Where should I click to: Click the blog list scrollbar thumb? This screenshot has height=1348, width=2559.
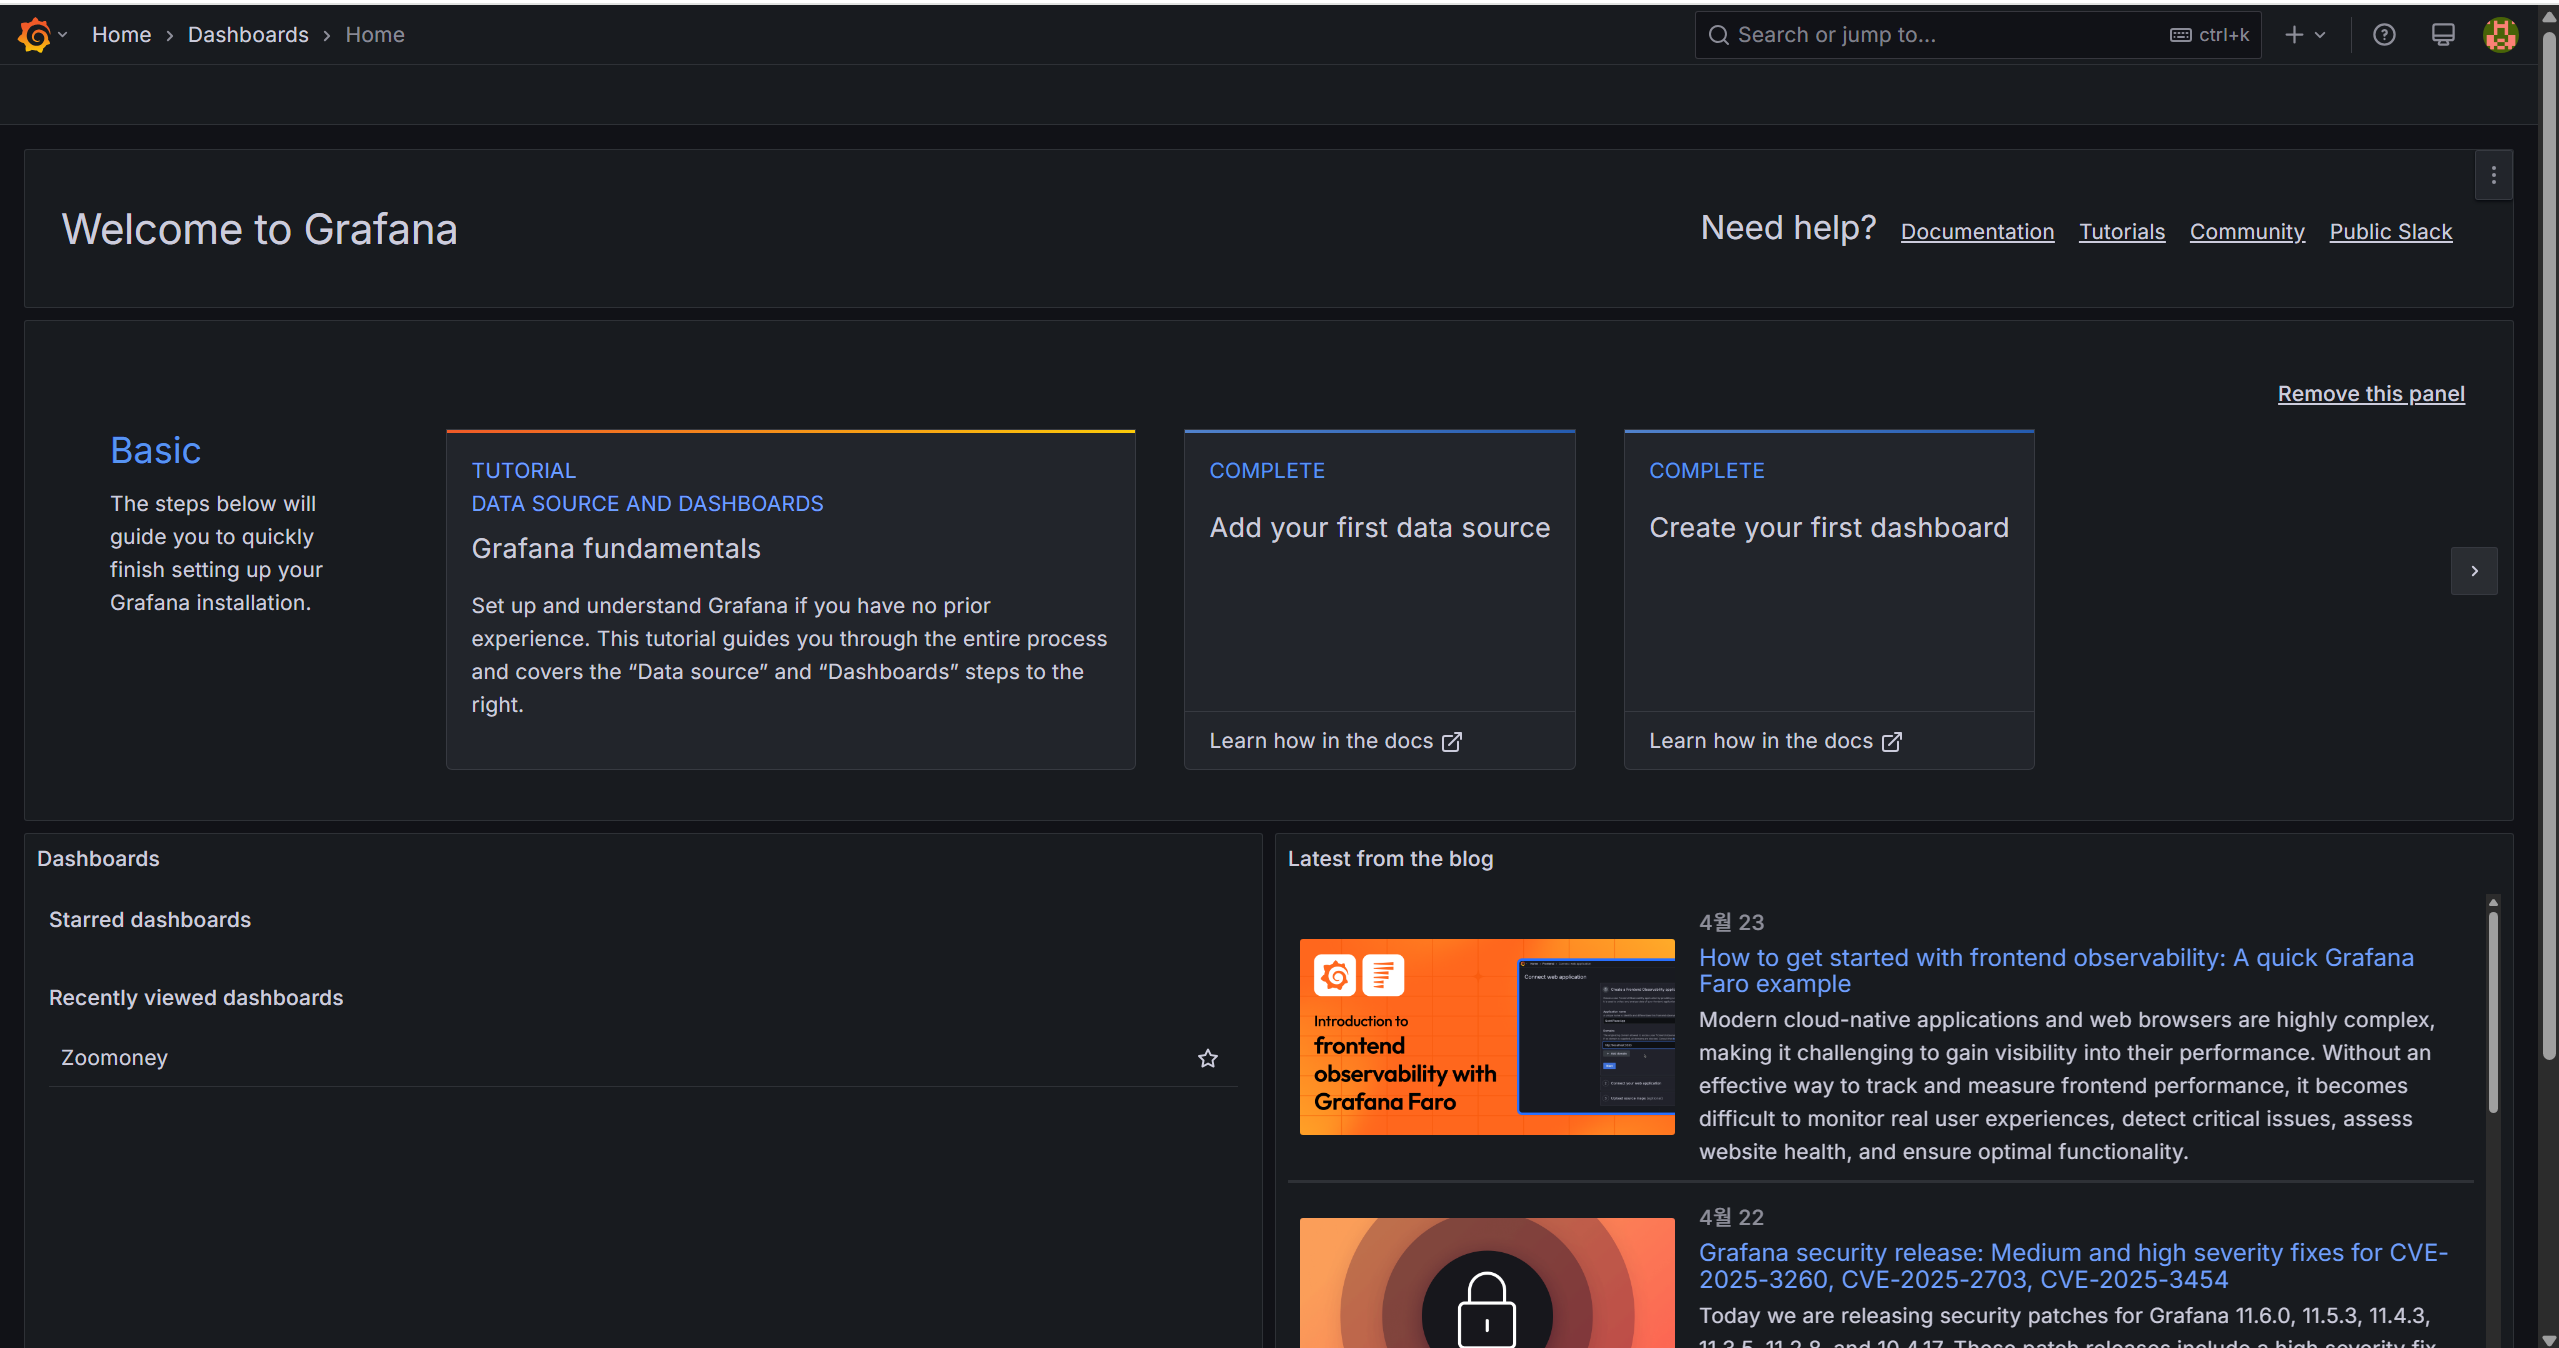tap(2493, 1010)
